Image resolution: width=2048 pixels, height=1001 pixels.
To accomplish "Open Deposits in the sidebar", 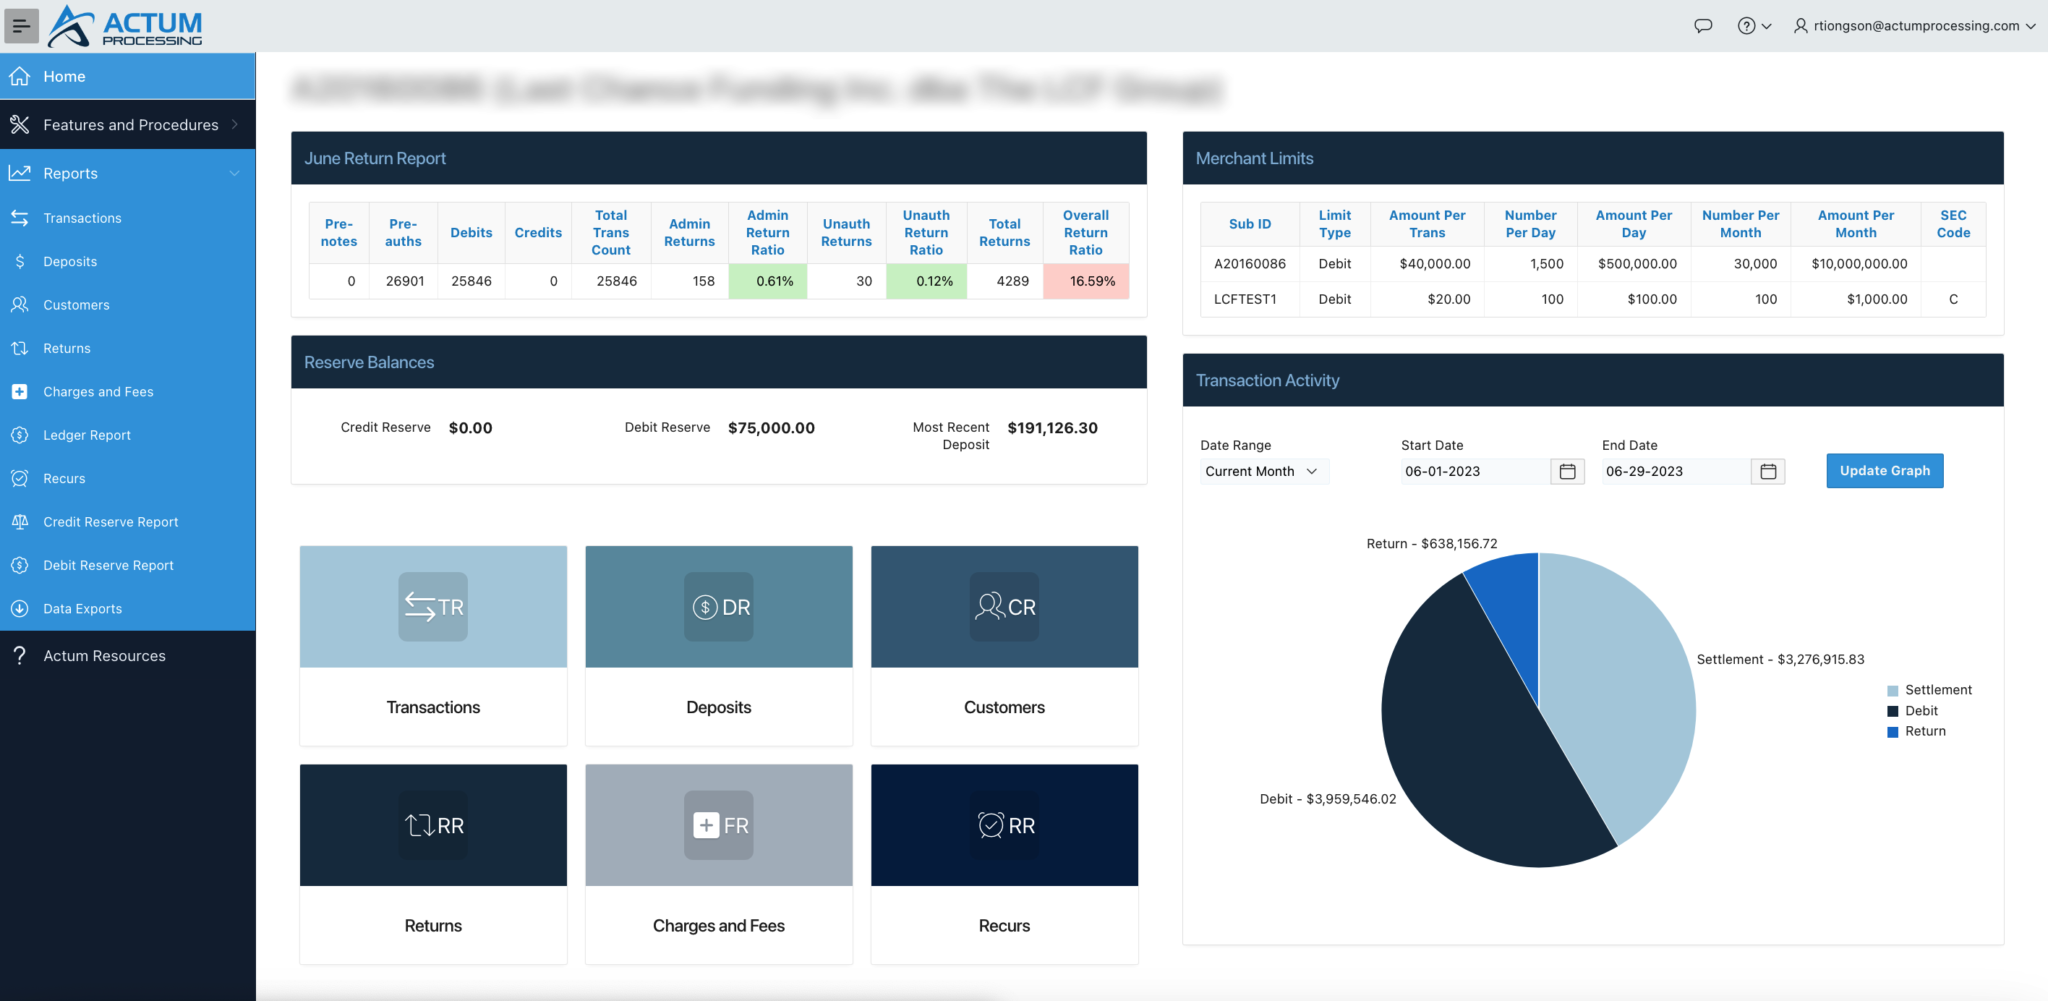I will click(128, 261).
